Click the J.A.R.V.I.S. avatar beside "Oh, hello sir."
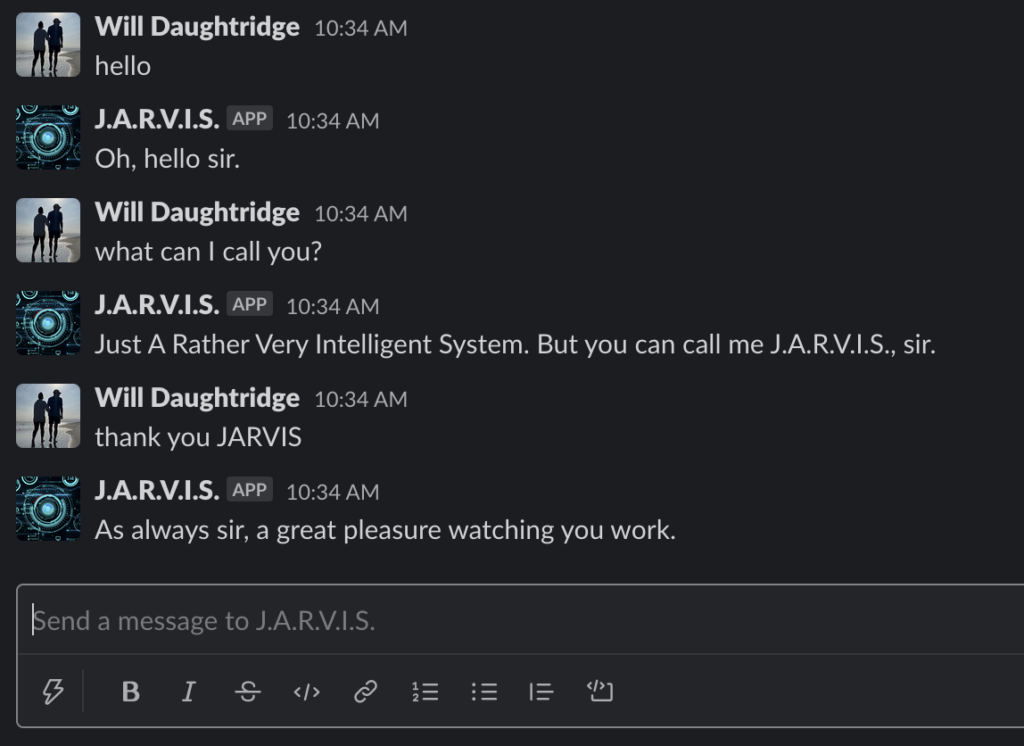1024x746 pixels. coord(48,138)
